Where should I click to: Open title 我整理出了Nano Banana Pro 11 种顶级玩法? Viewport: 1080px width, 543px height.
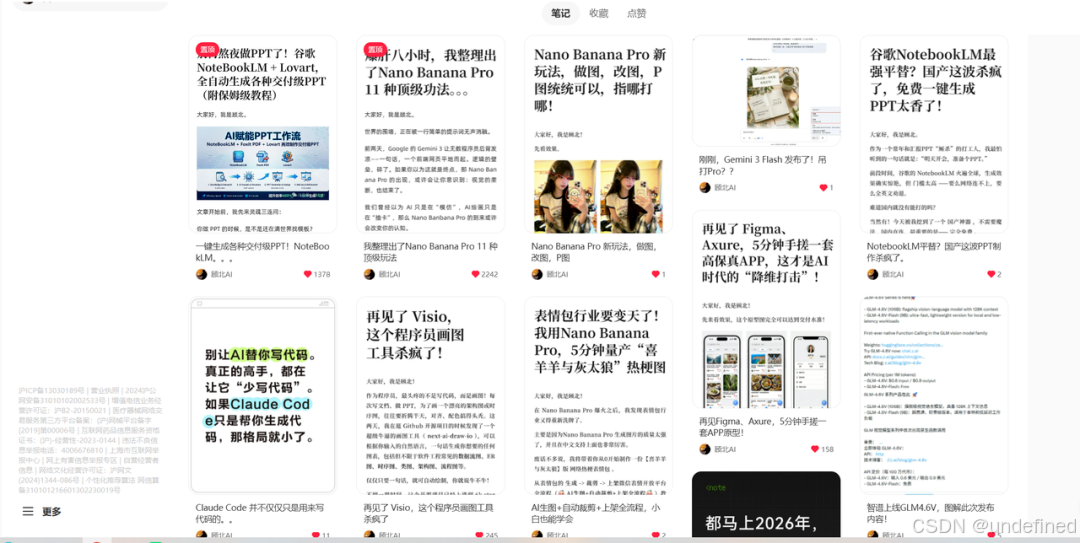coord(430,252)
